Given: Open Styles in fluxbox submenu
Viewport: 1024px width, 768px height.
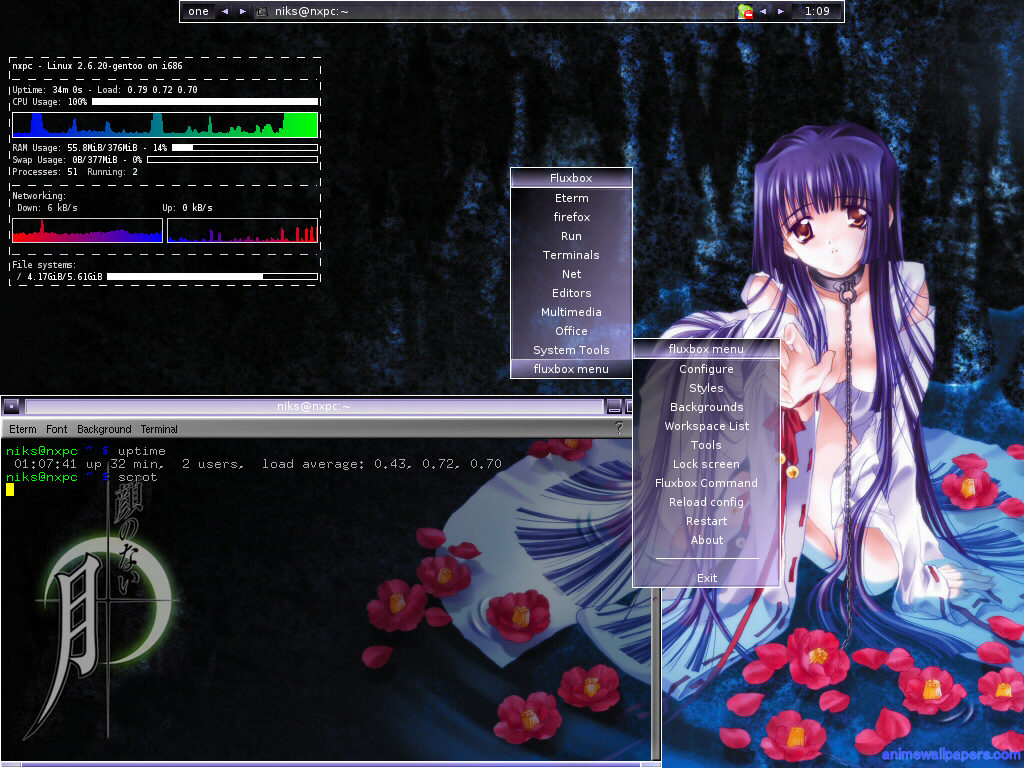Looking at the screenshot, I should [x=706, y=388].
